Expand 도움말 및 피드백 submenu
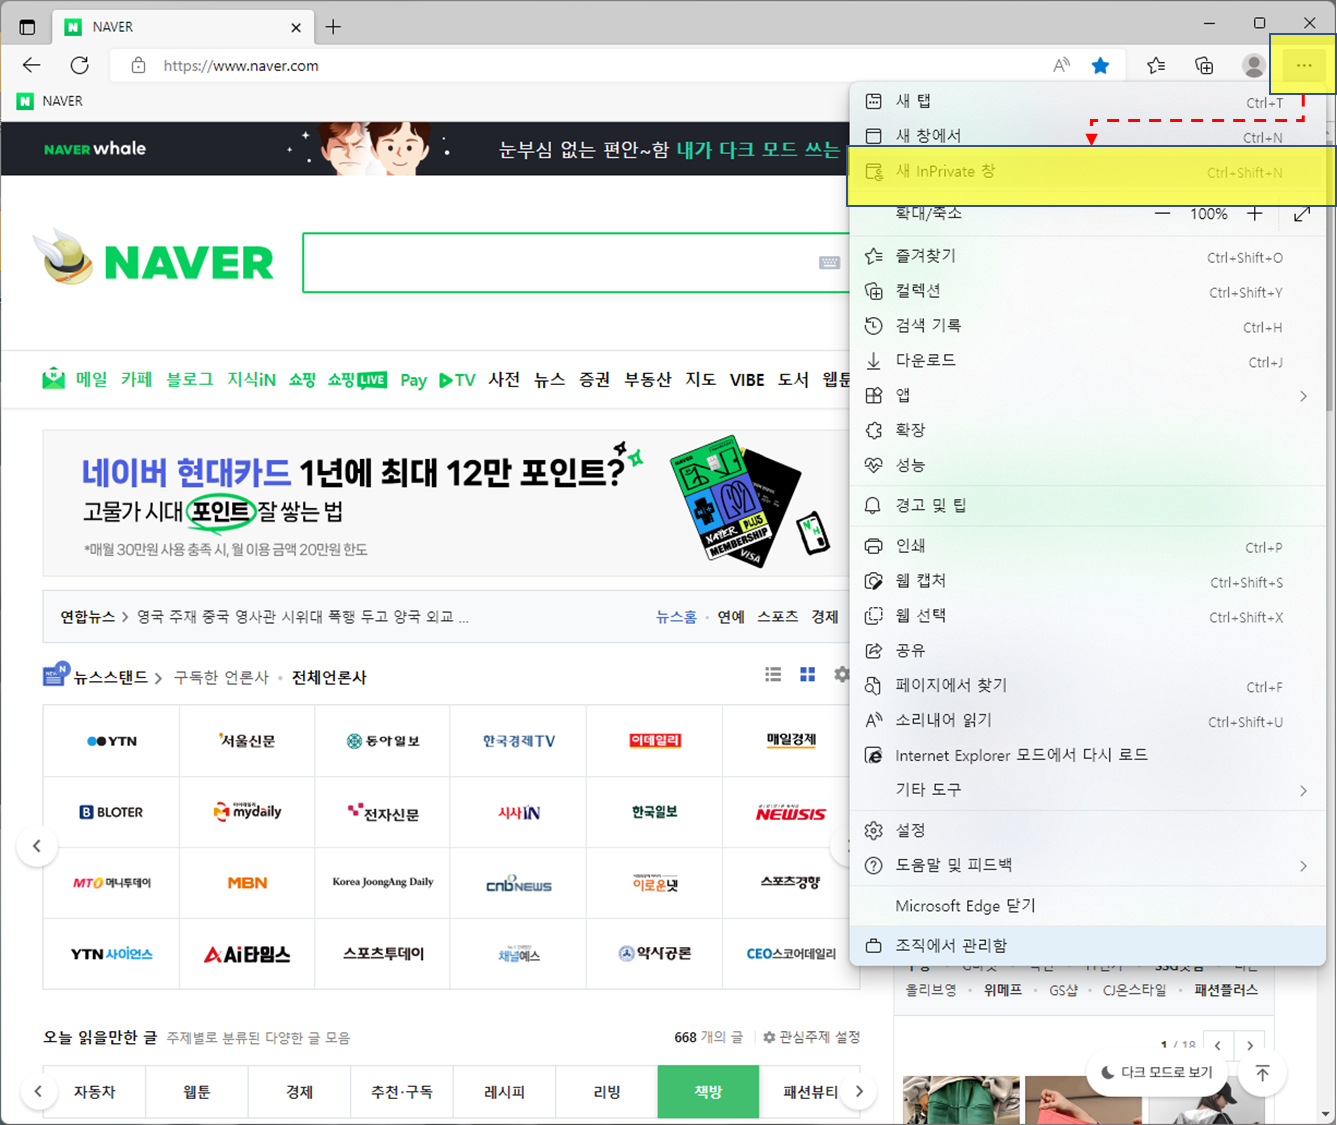This screenshot has width=1337, height=1125. 1088,865
